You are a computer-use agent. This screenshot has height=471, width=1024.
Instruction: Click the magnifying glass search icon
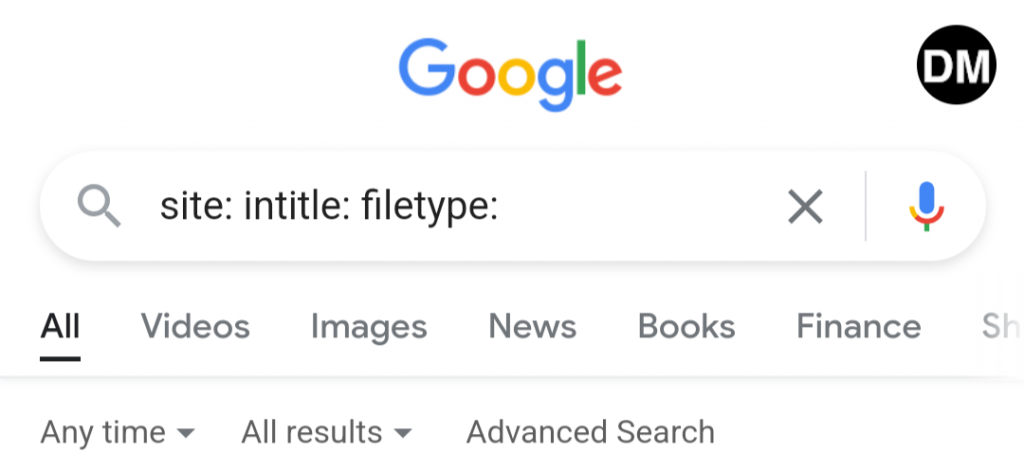pyautogui.click(x=100, y=207)
